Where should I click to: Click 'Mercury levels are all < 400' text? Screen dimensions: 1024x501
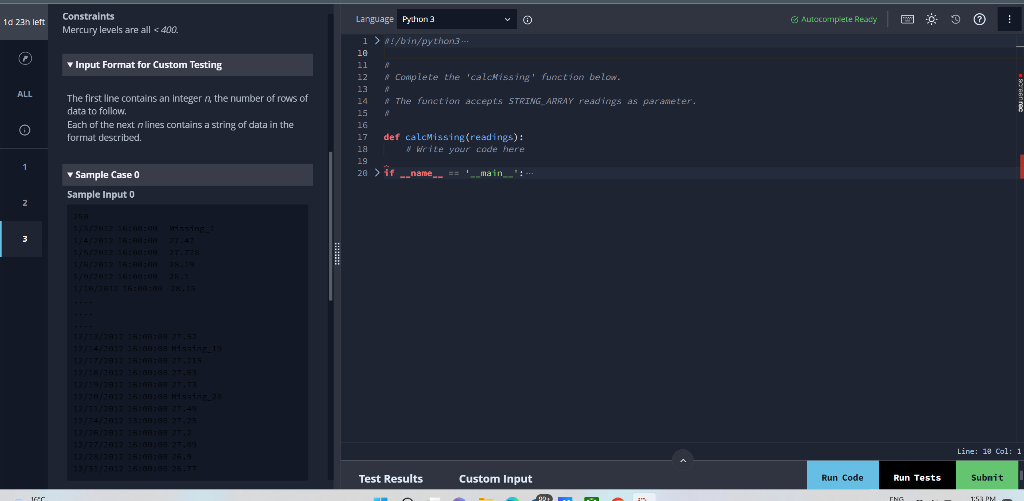click(120, 29)
